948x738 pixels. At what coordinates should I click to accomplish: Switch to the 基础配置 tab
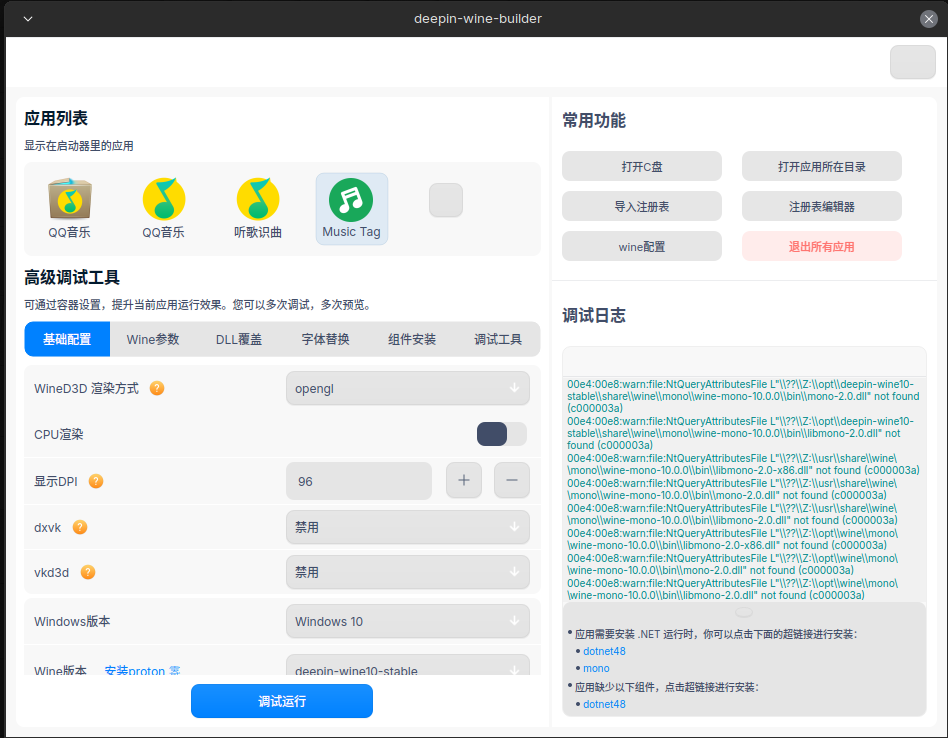click(x=67, y=339)
